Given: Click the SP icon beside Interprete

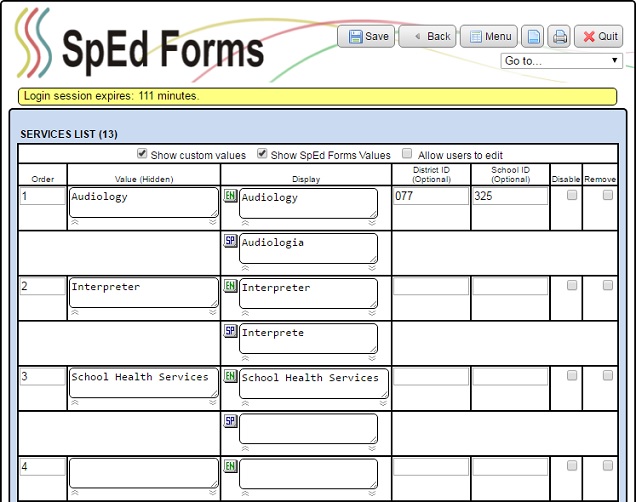Looking at the screenshot, I should (230, 332).
